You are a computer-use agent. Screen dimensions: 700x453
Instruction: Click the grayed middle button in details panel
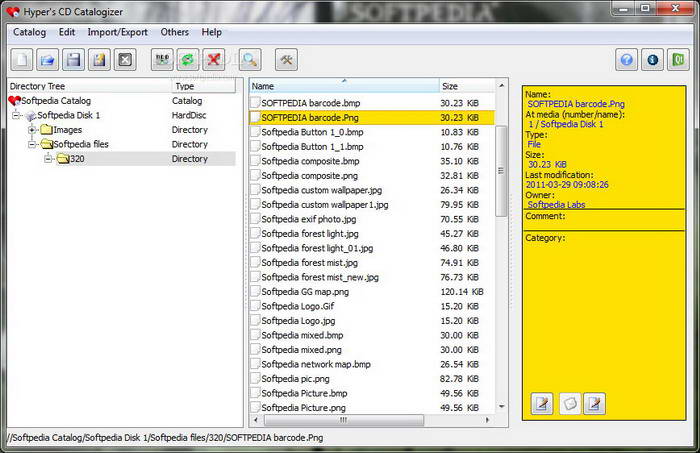[x=570, y=404]
